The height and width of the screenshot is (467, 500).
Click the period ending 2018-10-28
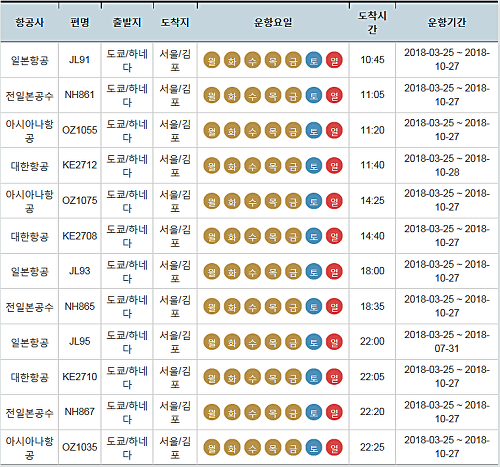click(447, 165)
